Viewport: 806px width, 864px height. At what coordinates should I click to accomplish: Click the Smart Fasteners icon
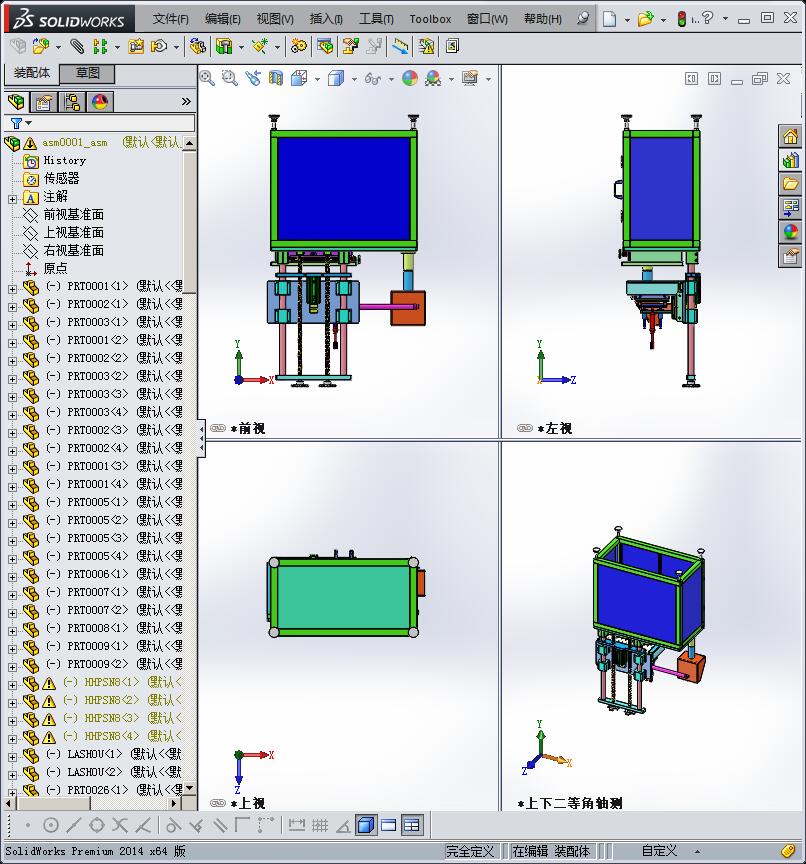pos(136,46)
